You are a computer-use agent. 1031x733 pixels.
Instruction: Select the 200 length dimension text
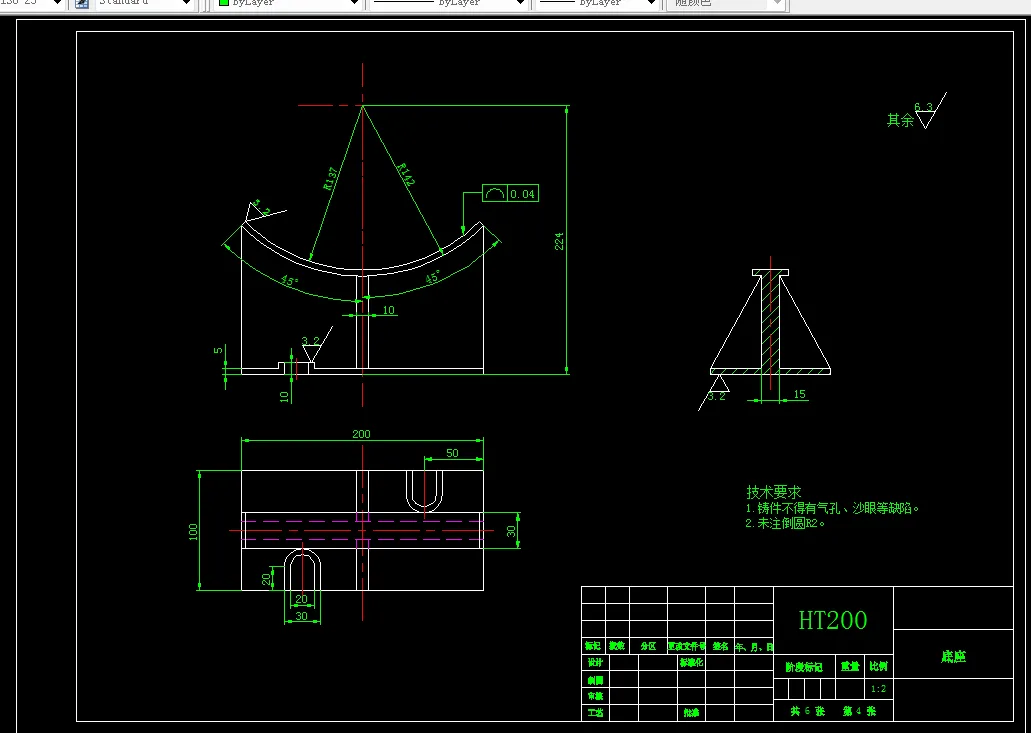pos(361,434)
